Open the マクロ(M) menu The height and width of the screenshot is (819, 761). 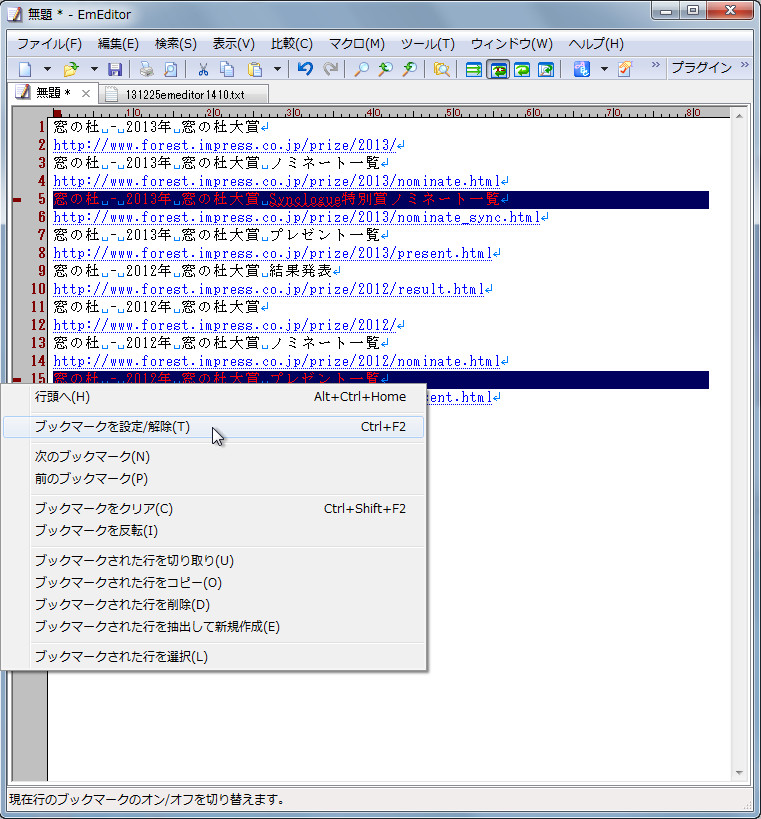357,44
